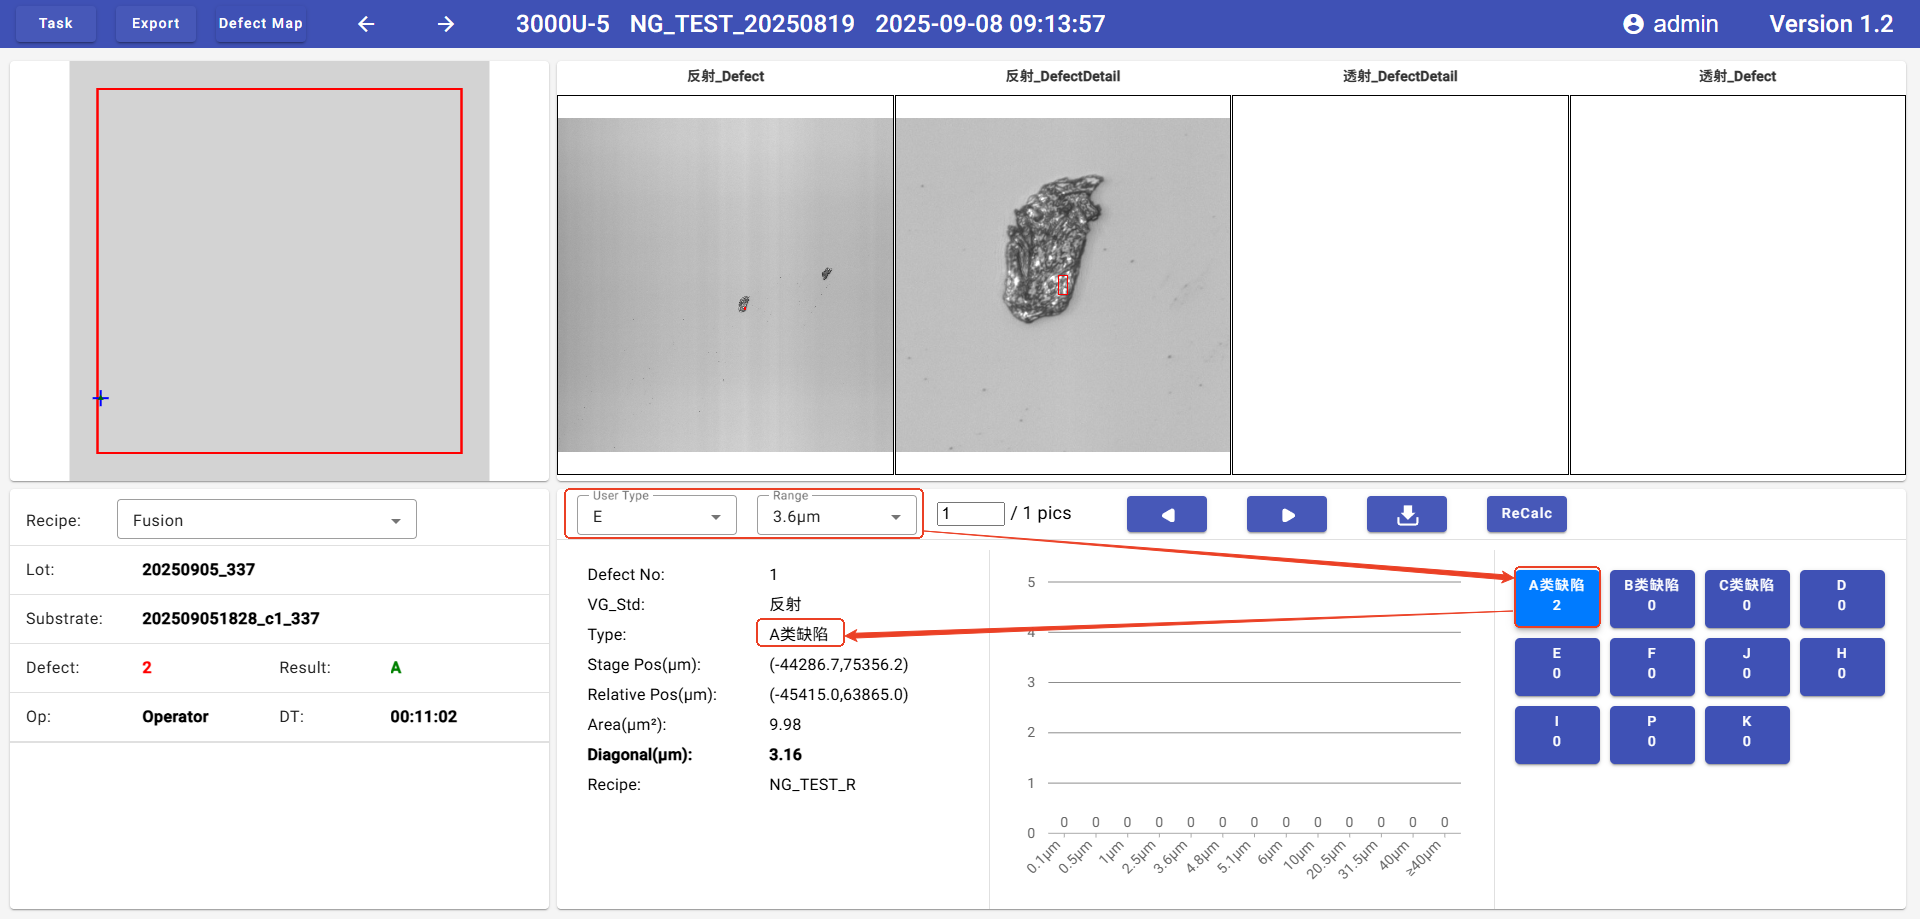Open the Task menu
The height and width of the screenshot is (919, 1920).
(x=56, y=23)
